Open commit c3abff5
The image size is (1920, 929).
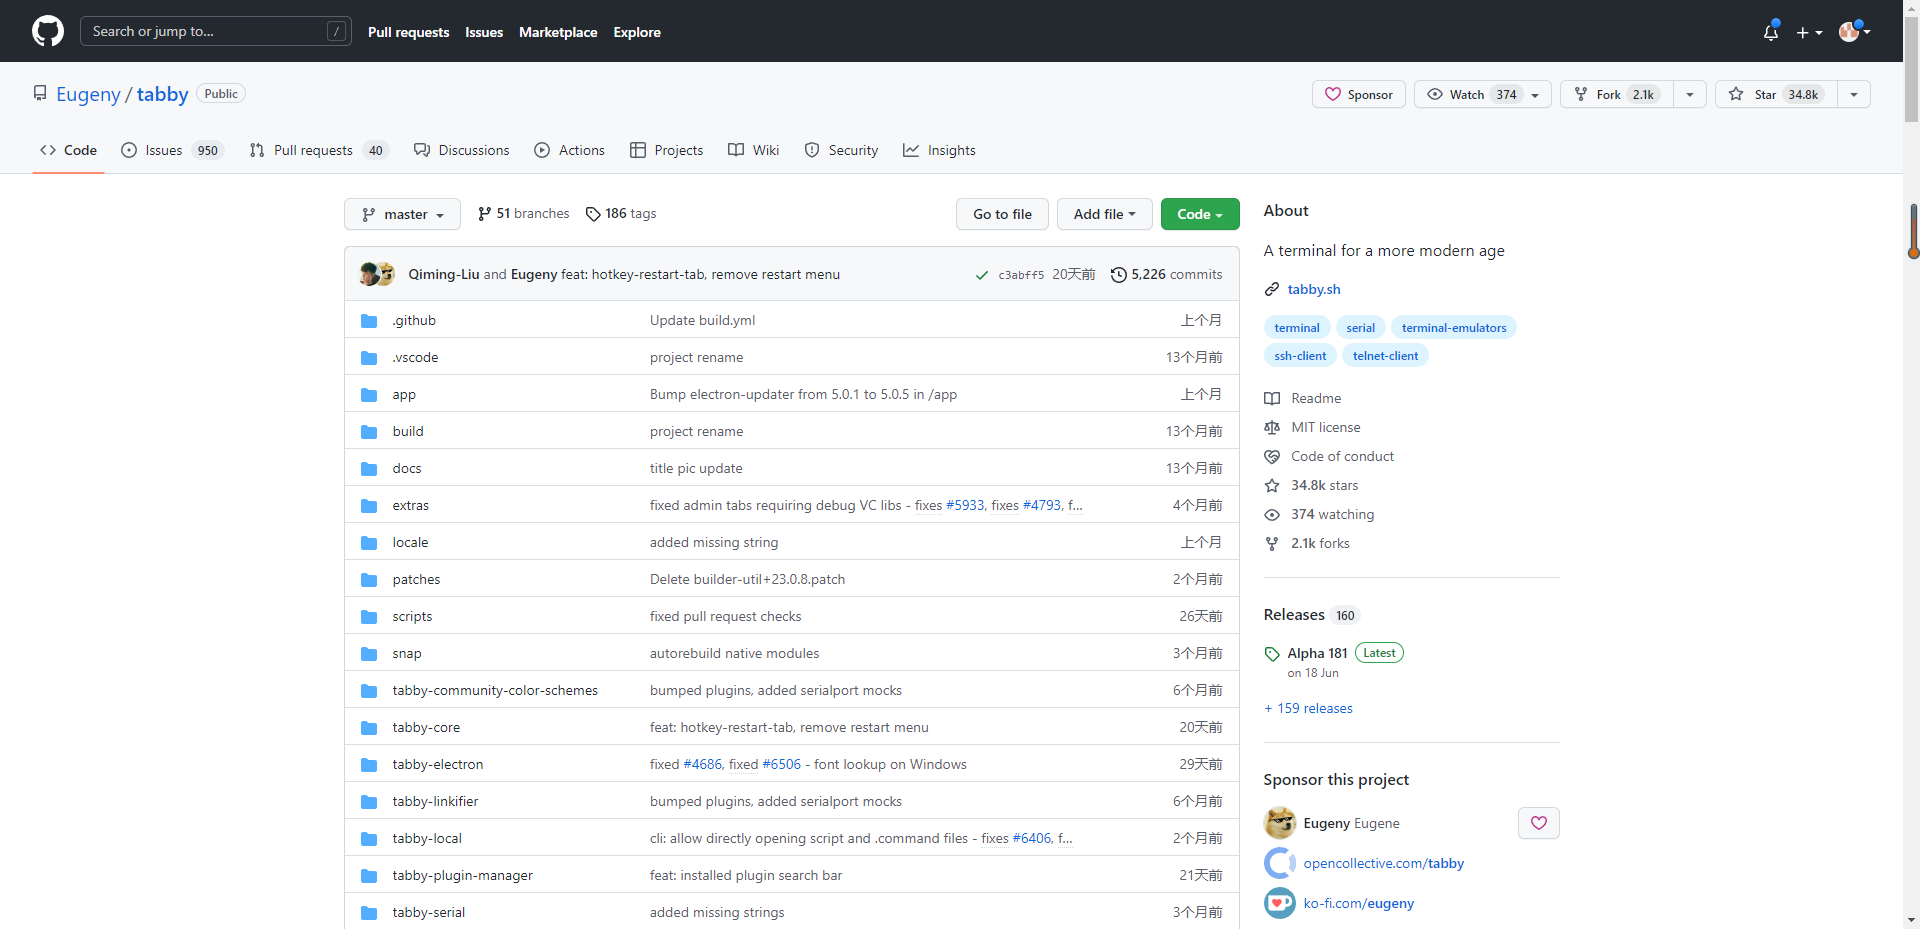point(1021,275)
